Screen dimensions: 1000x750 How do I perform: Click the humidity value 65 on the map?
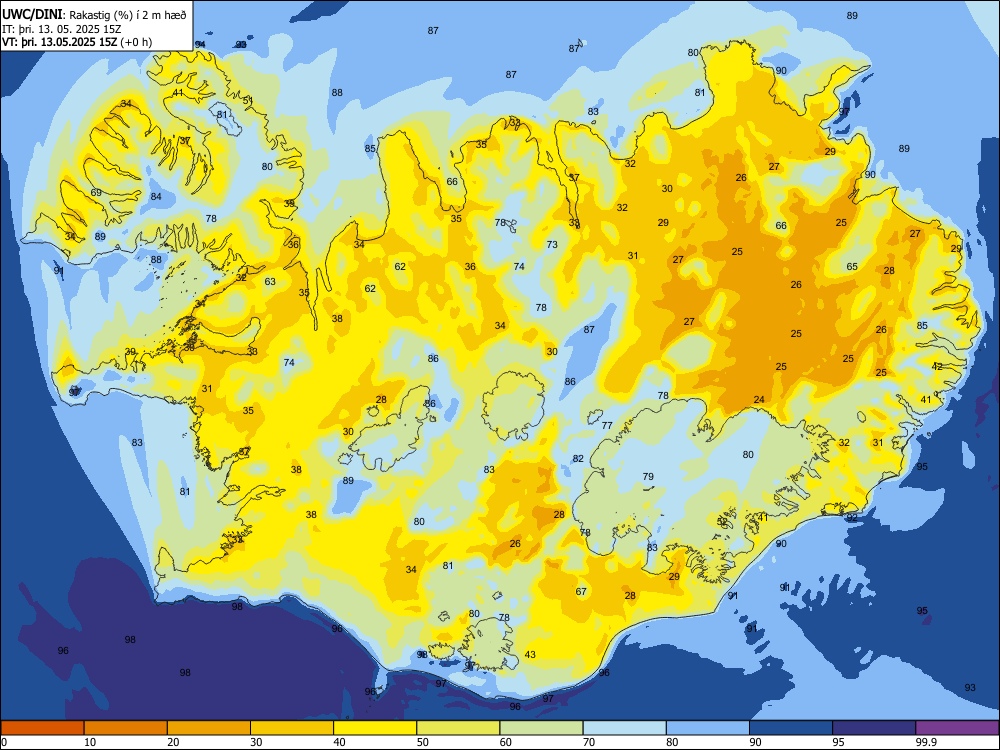(852, 267)
